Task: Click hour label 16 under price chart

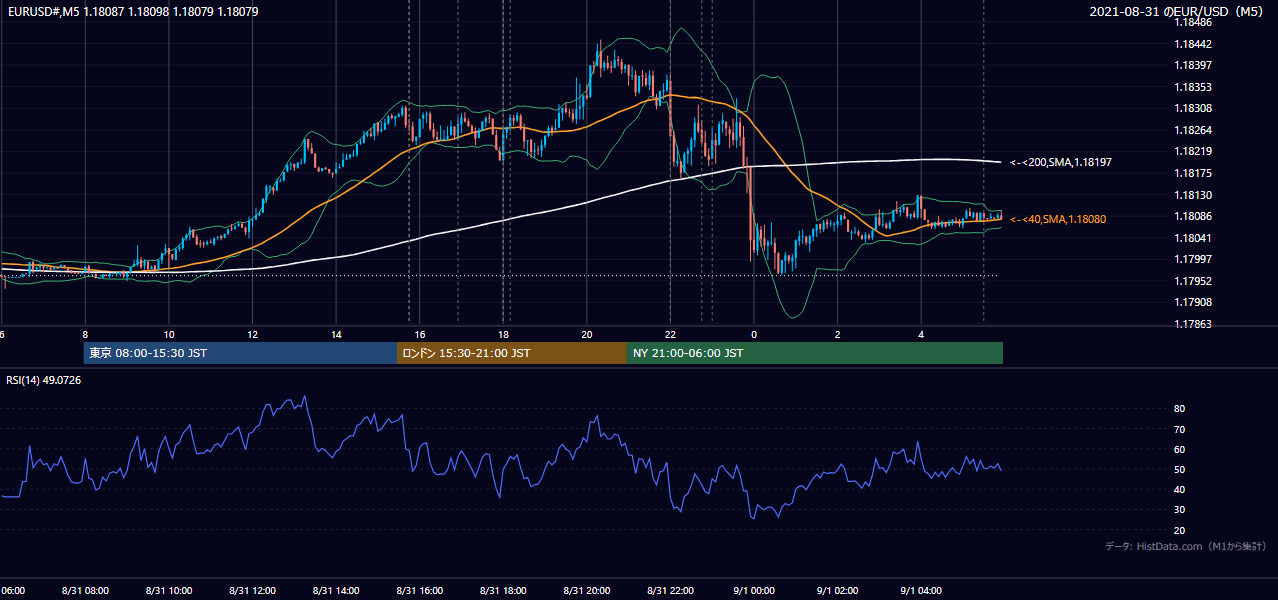Action: point(420,335)
